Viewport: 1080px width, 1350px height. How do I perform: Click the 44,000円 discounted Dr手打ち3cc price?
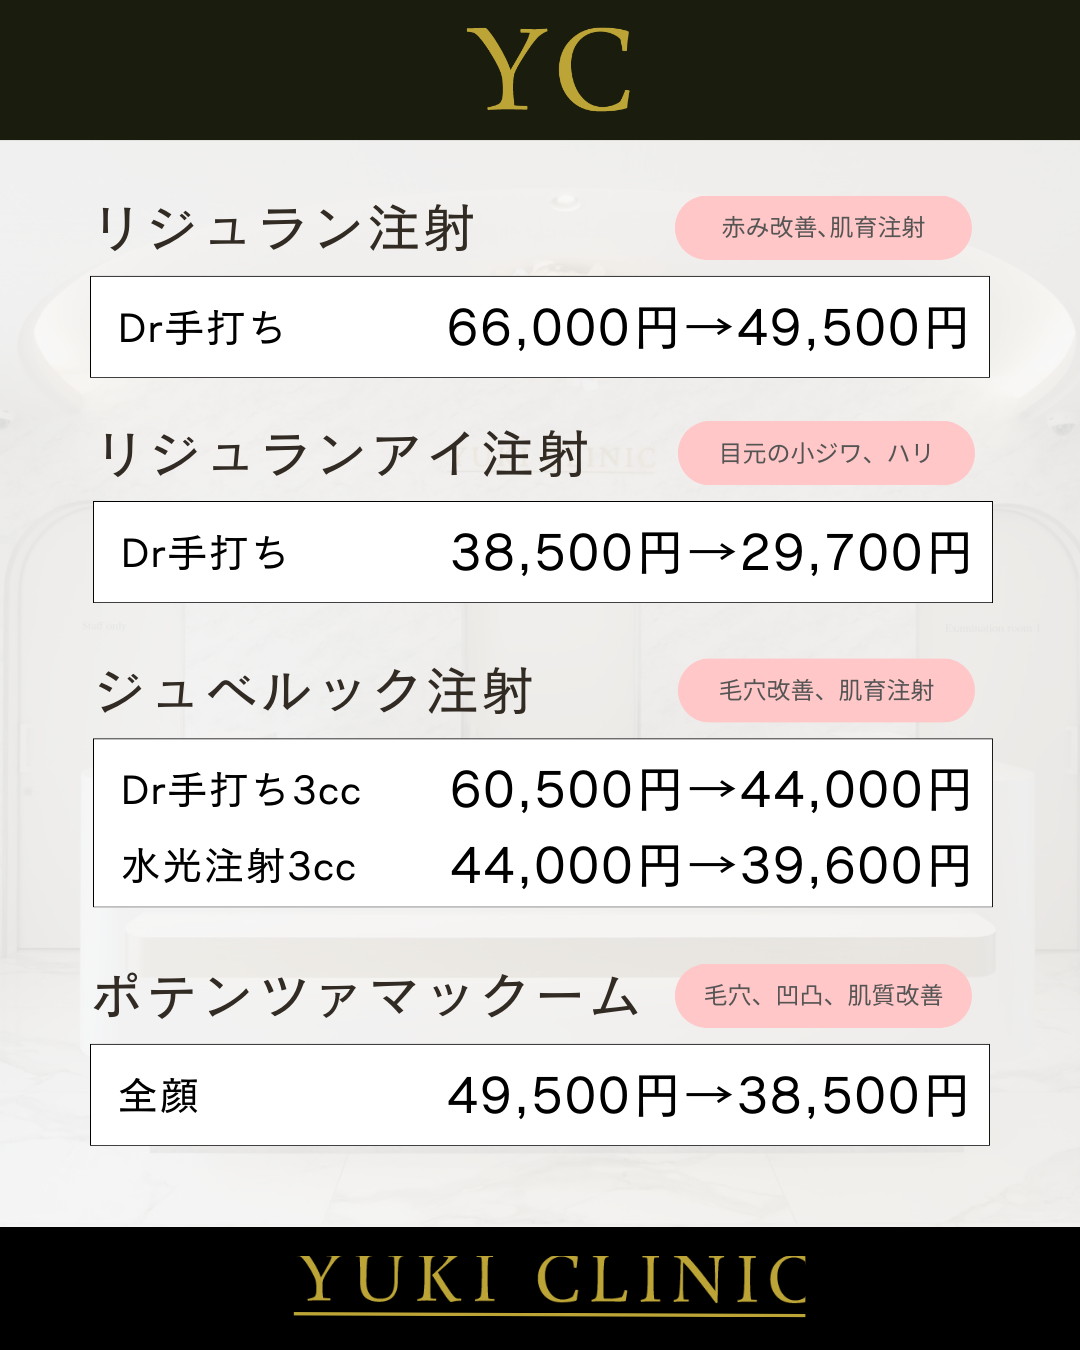tap(857, 790)
